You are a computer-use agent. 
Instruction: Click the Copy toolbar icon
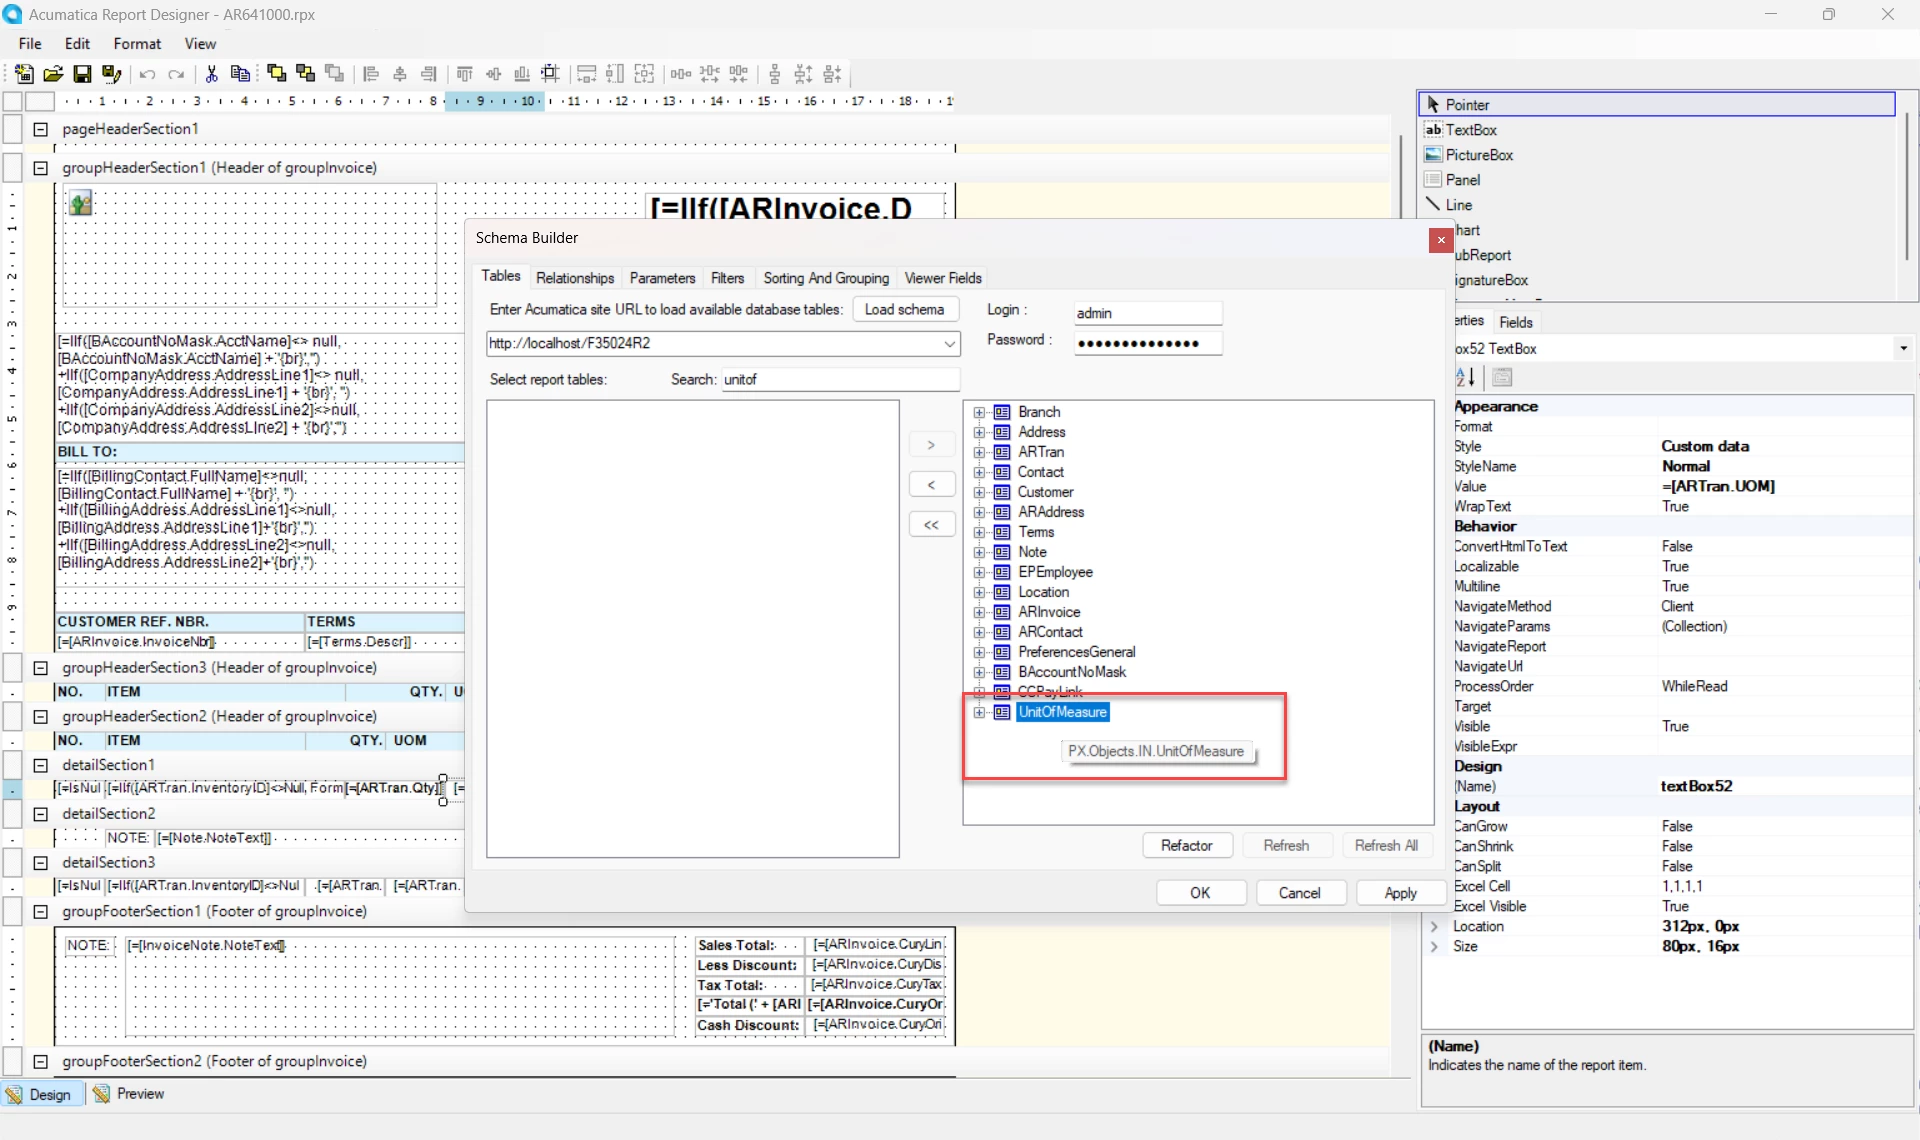coord(240,74)
